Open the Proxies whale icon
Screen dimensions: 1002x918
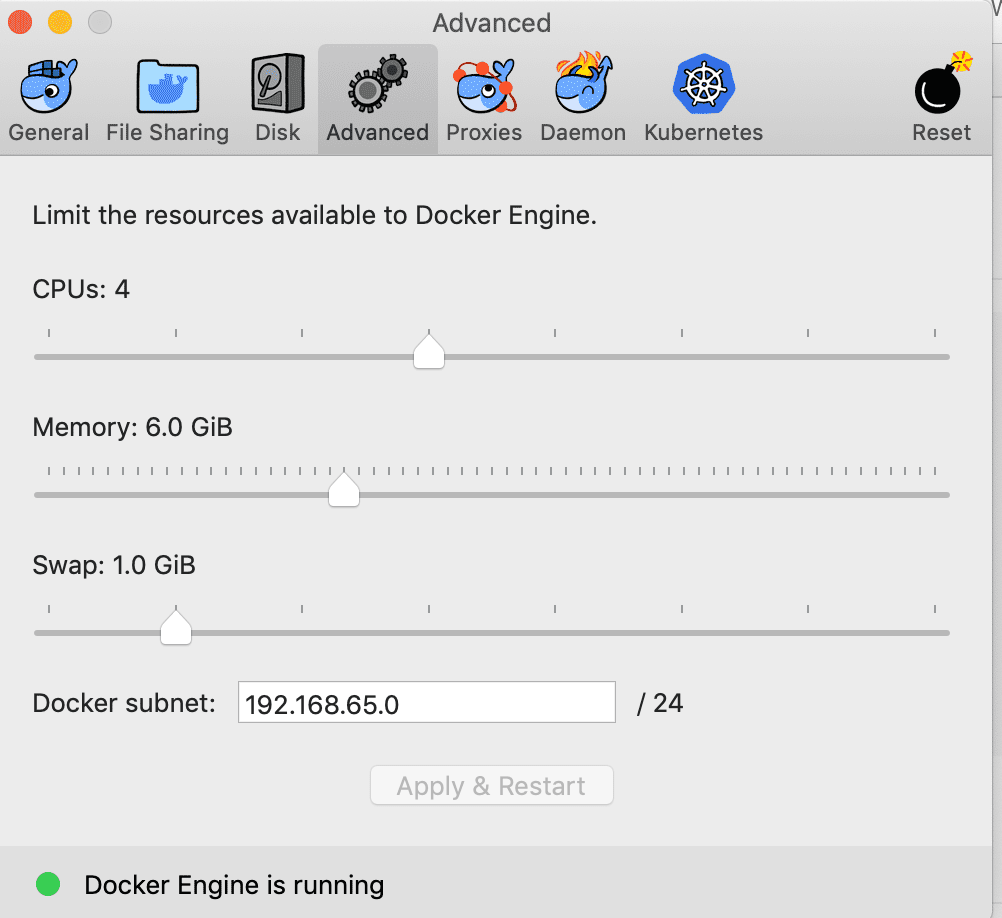[x=484, y=86]
